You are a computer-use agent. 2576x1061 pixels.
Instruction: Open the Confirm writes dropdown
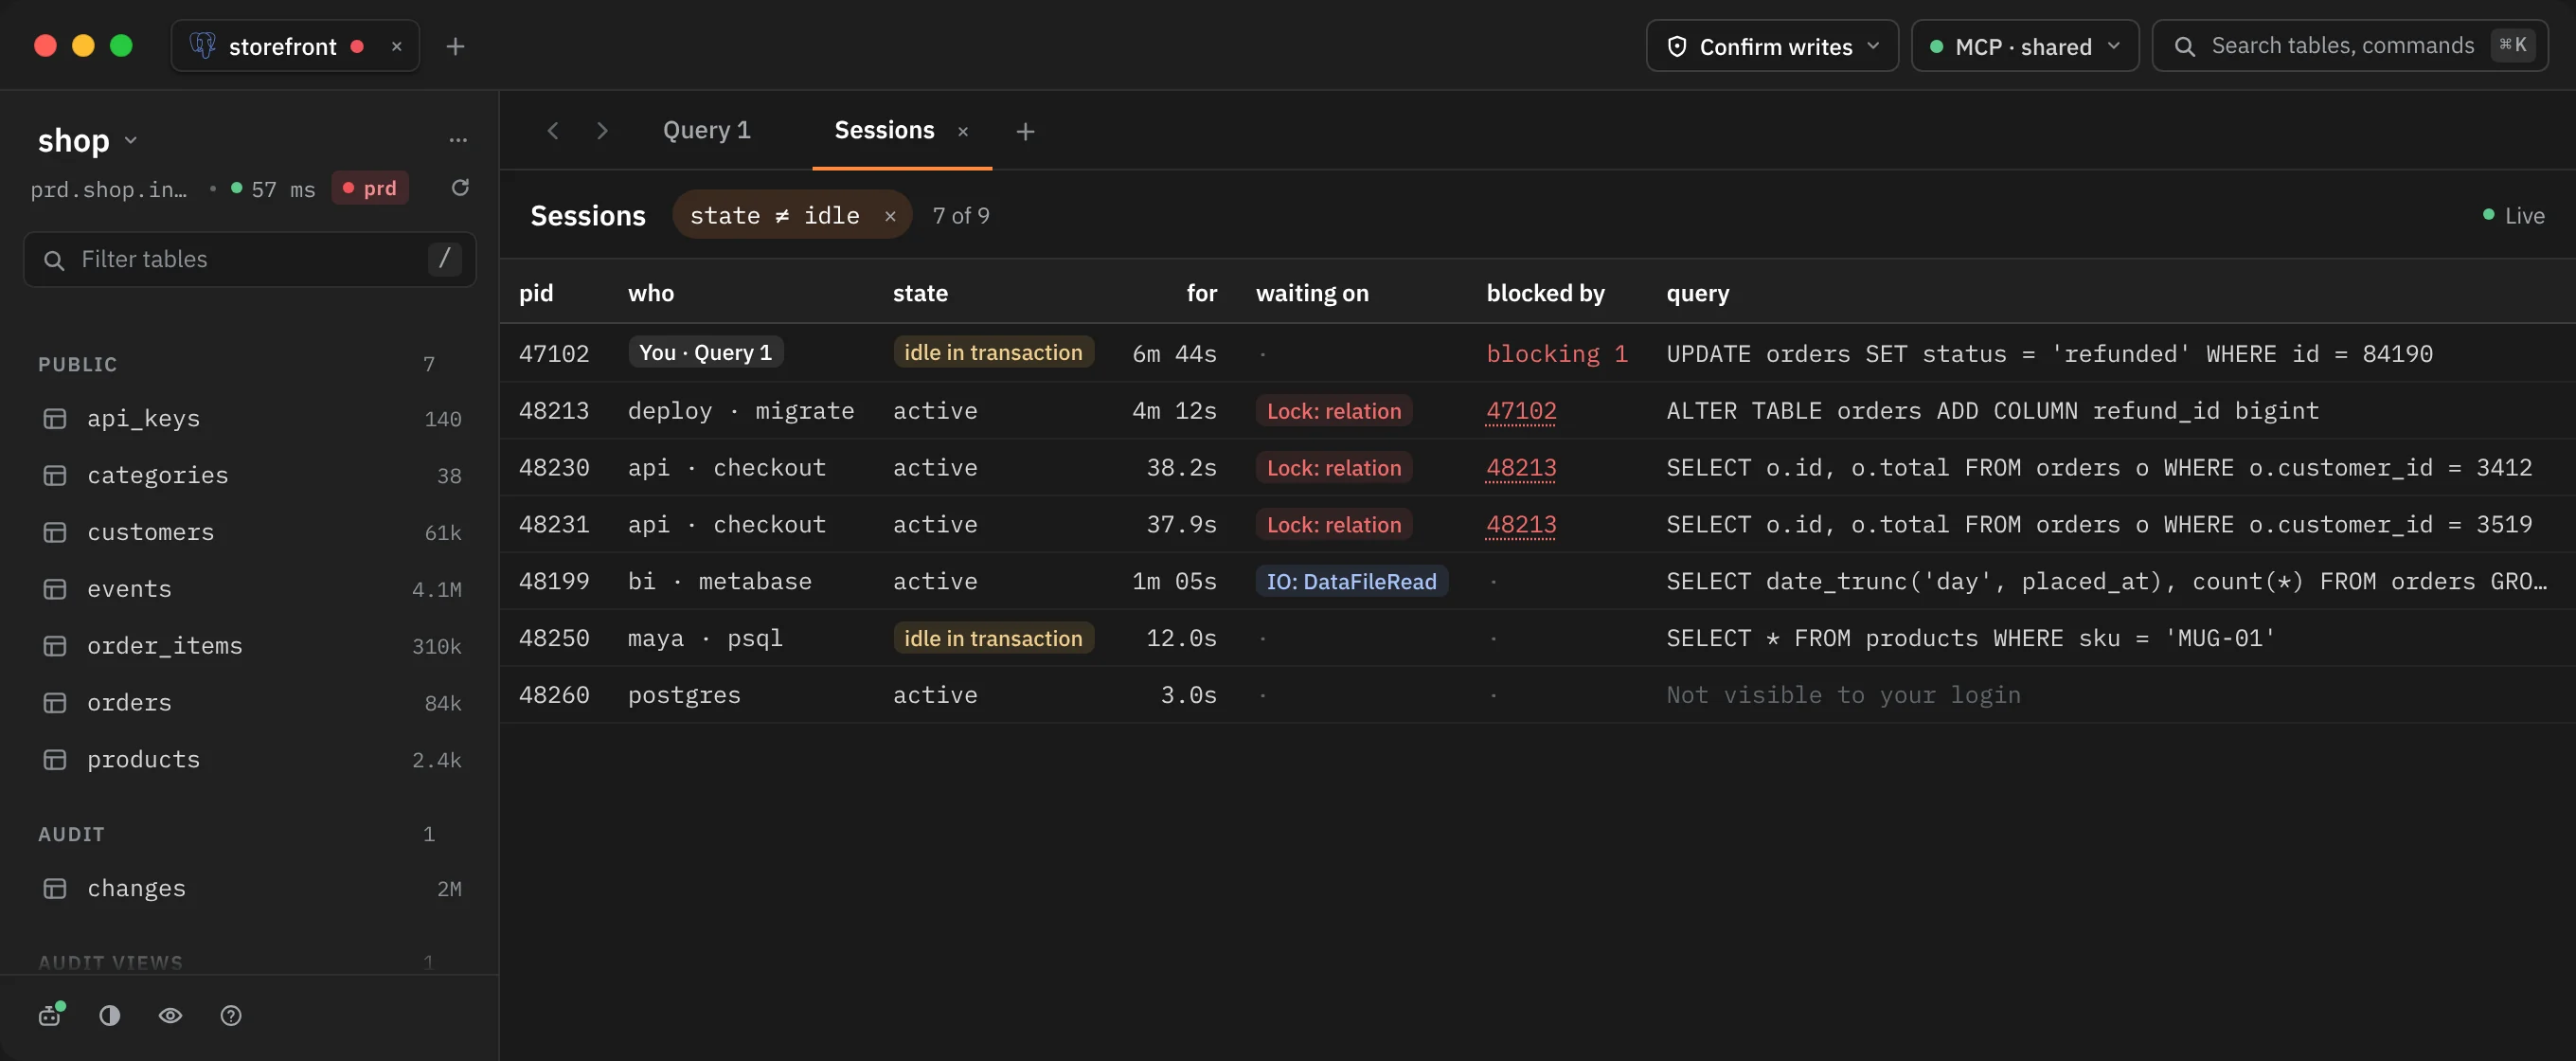click(x=1772, y=46)
